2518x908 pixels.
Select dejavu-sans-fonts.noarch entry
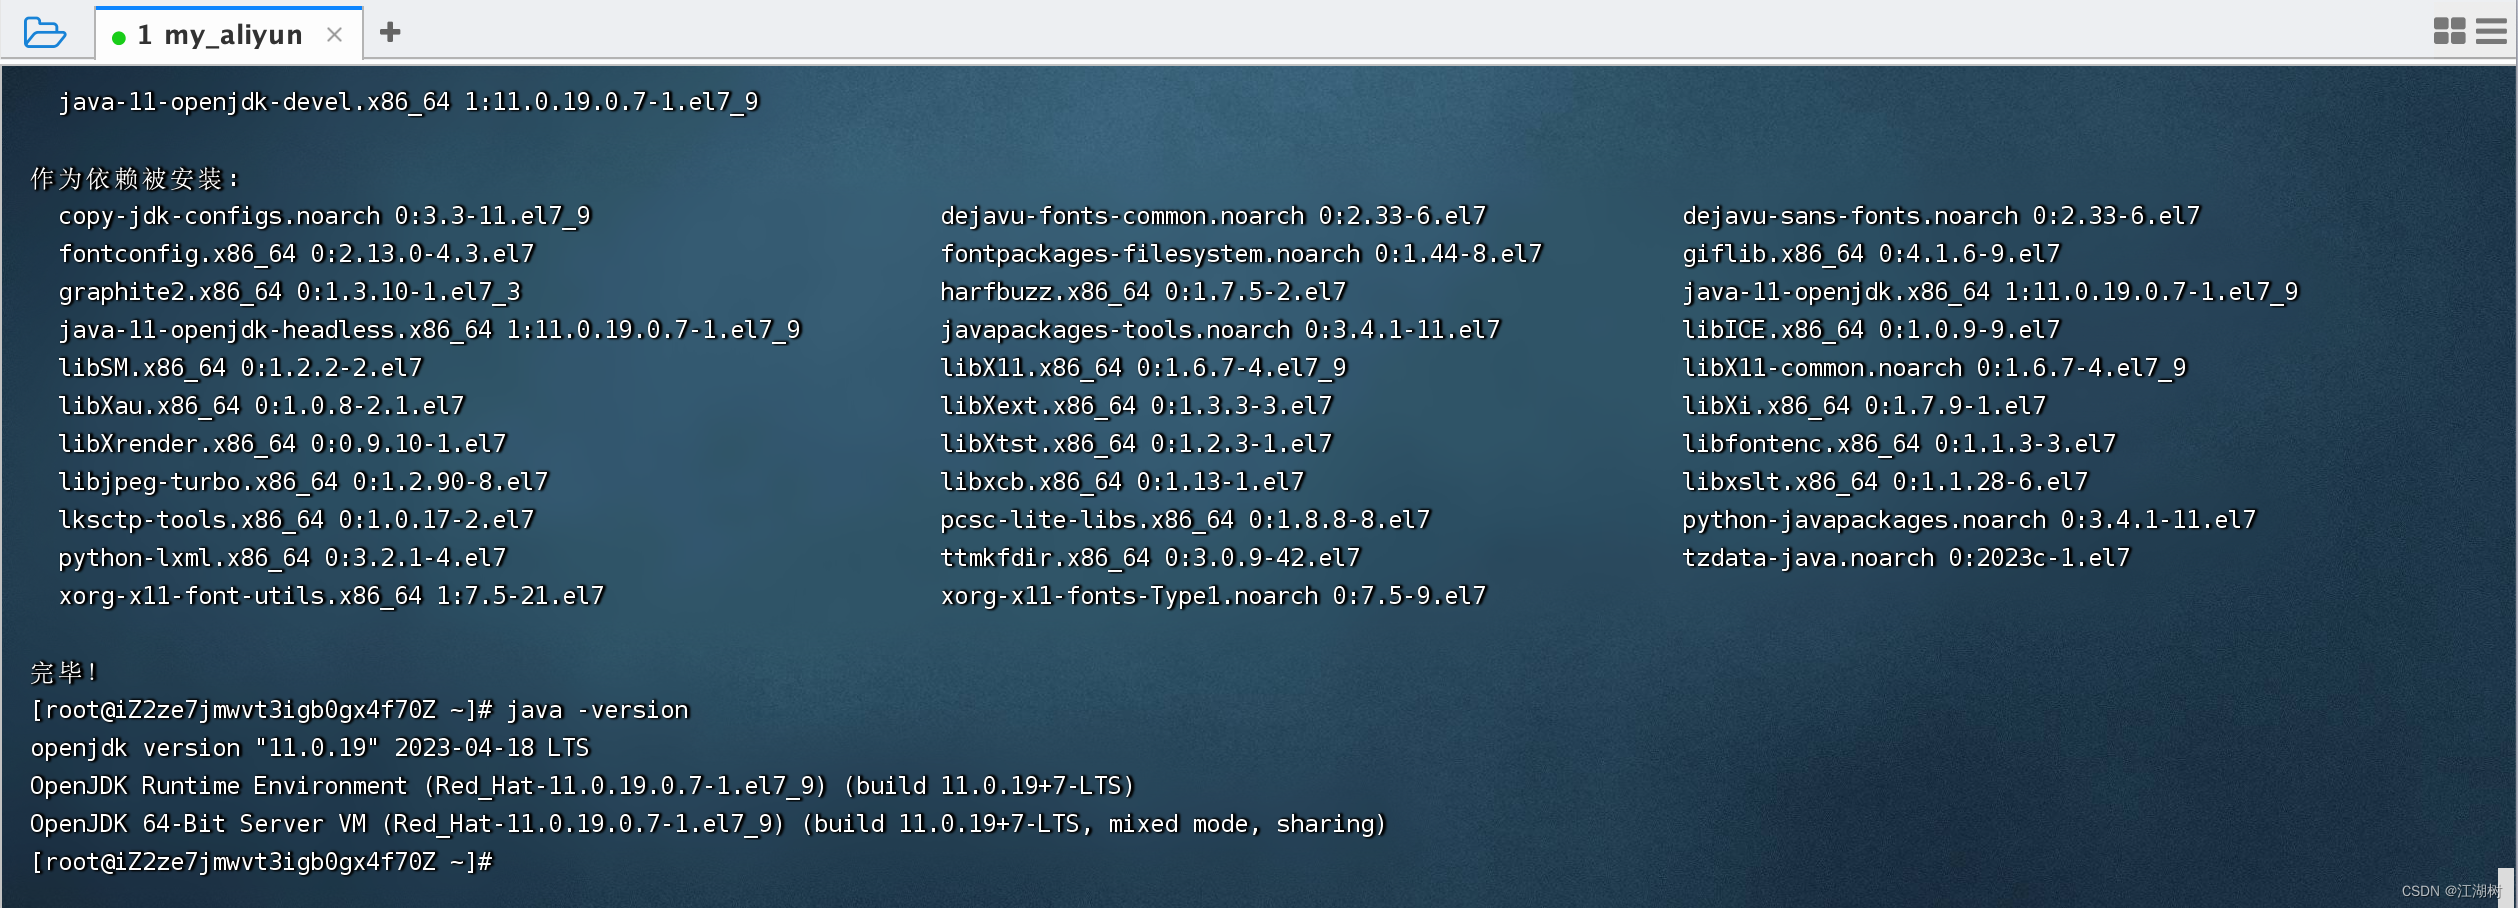click(x=1942, y=216)
